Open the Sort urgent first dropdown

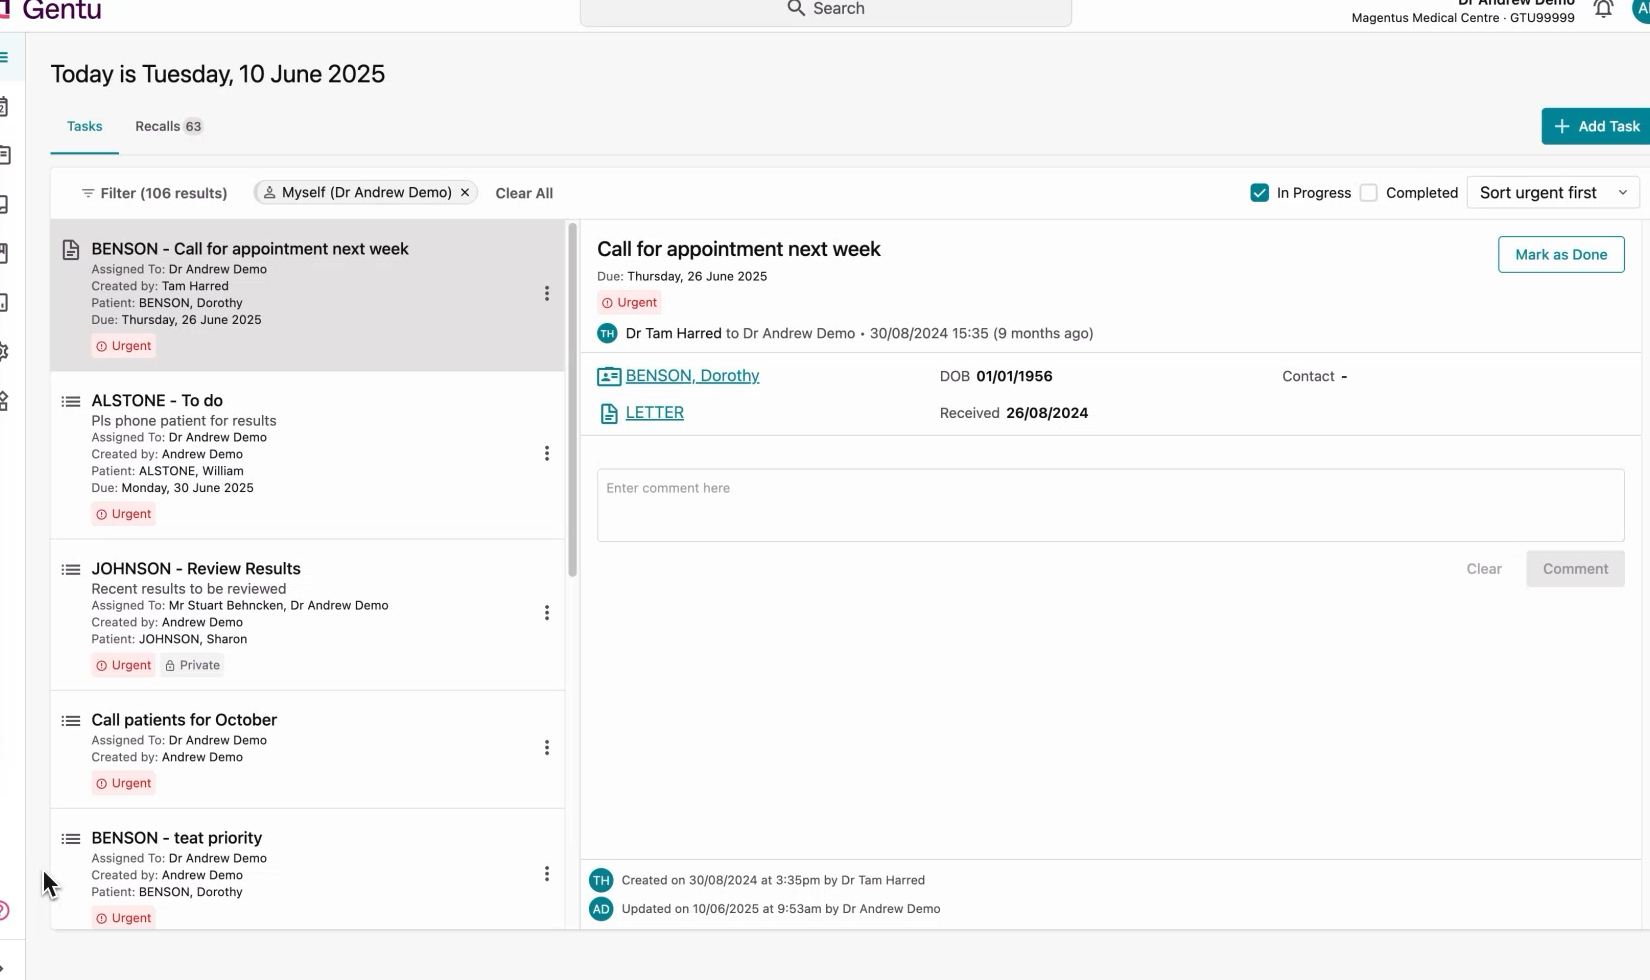pyautogui.click(x=1553, y=193)
